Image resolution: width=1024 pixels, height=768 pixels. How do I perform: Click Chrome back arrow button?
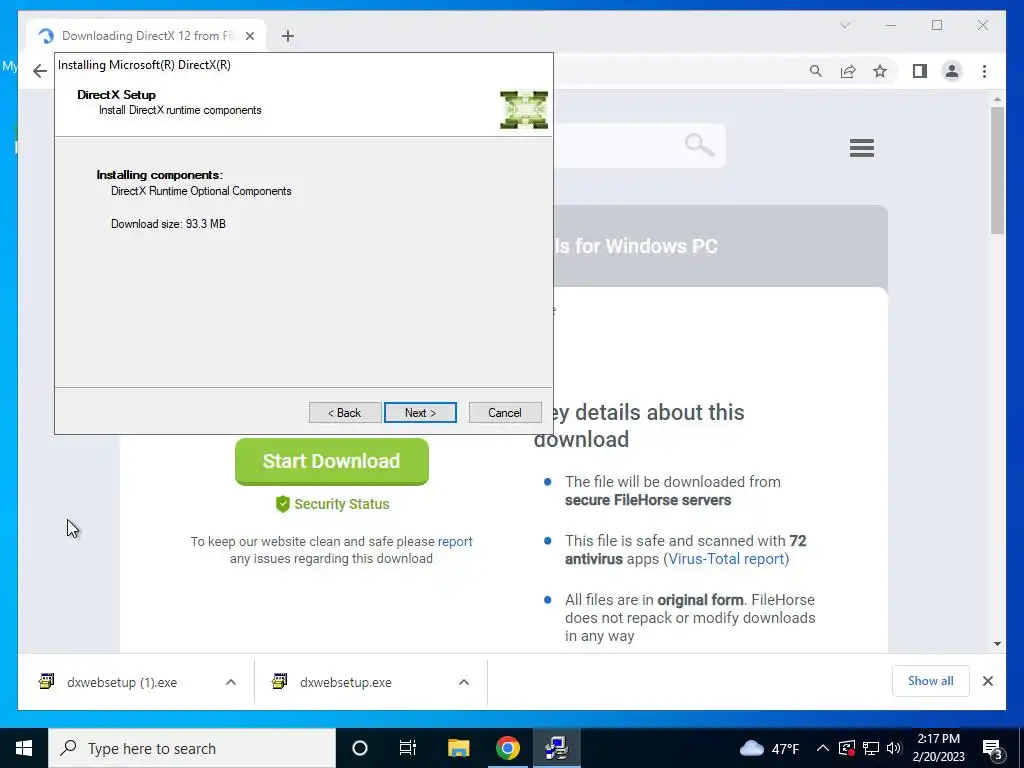(x=40, y=71)
